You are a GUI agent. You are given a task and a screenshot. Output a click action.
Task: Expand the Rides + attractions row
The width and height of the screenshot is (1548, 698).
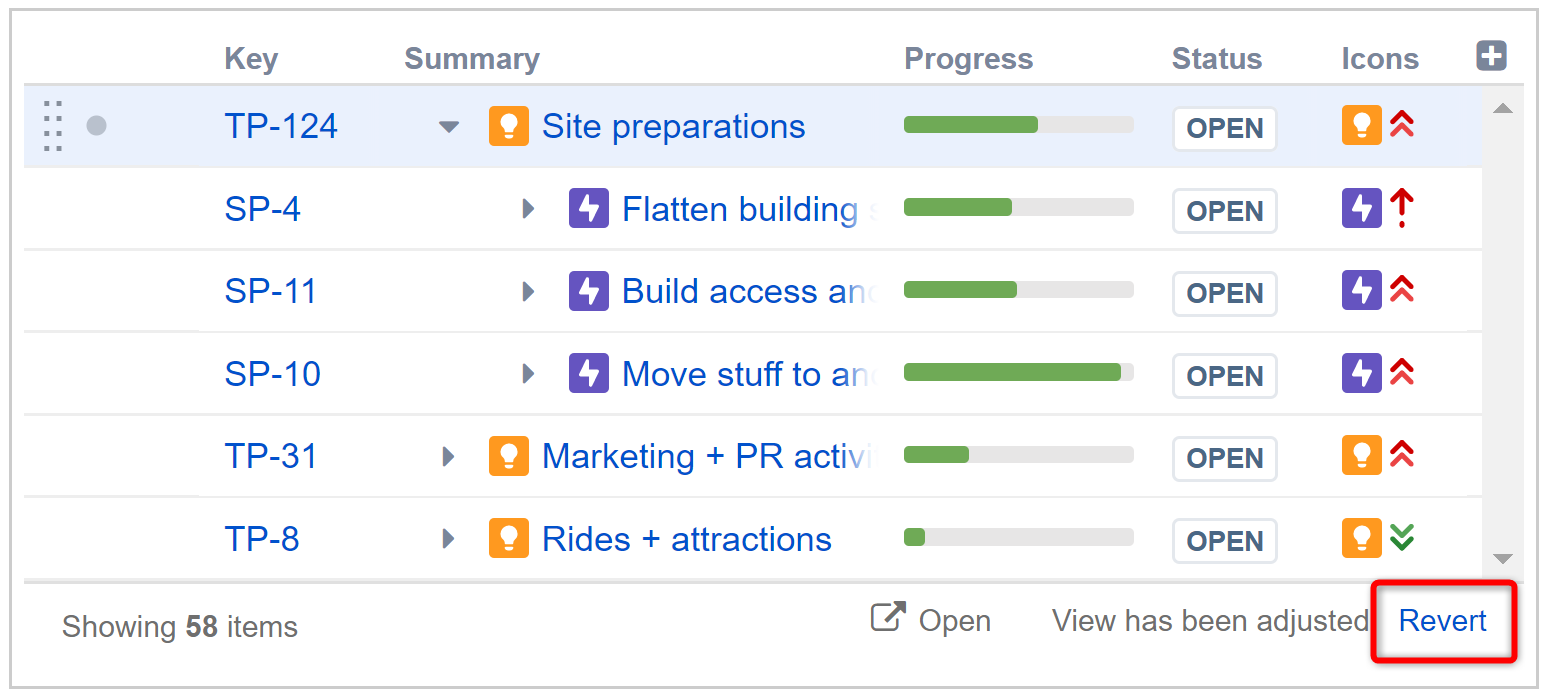click(x=448, y=539)
